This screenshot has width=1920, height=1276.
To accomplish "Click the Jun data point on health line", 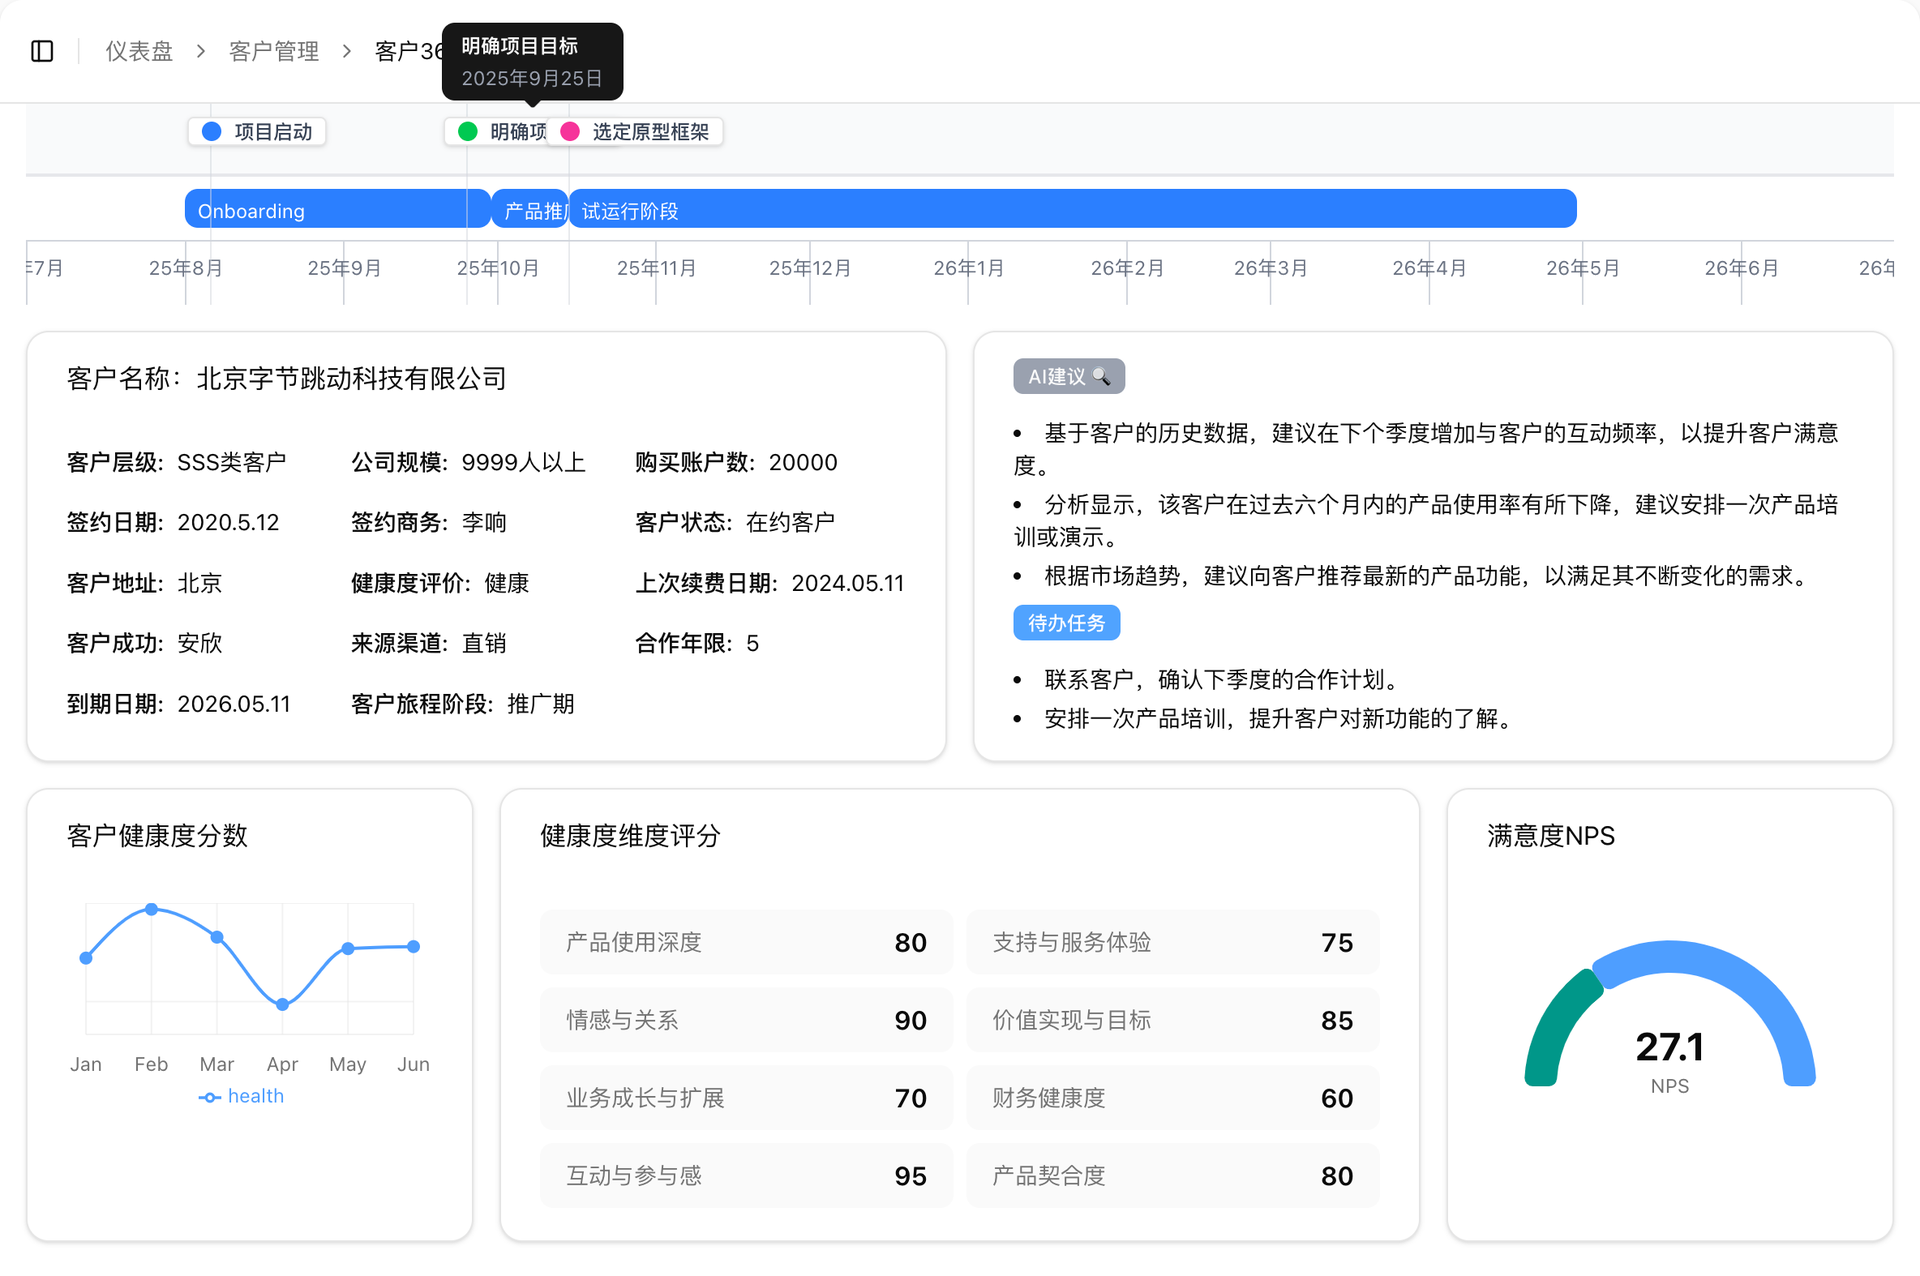I will (414, 946).
